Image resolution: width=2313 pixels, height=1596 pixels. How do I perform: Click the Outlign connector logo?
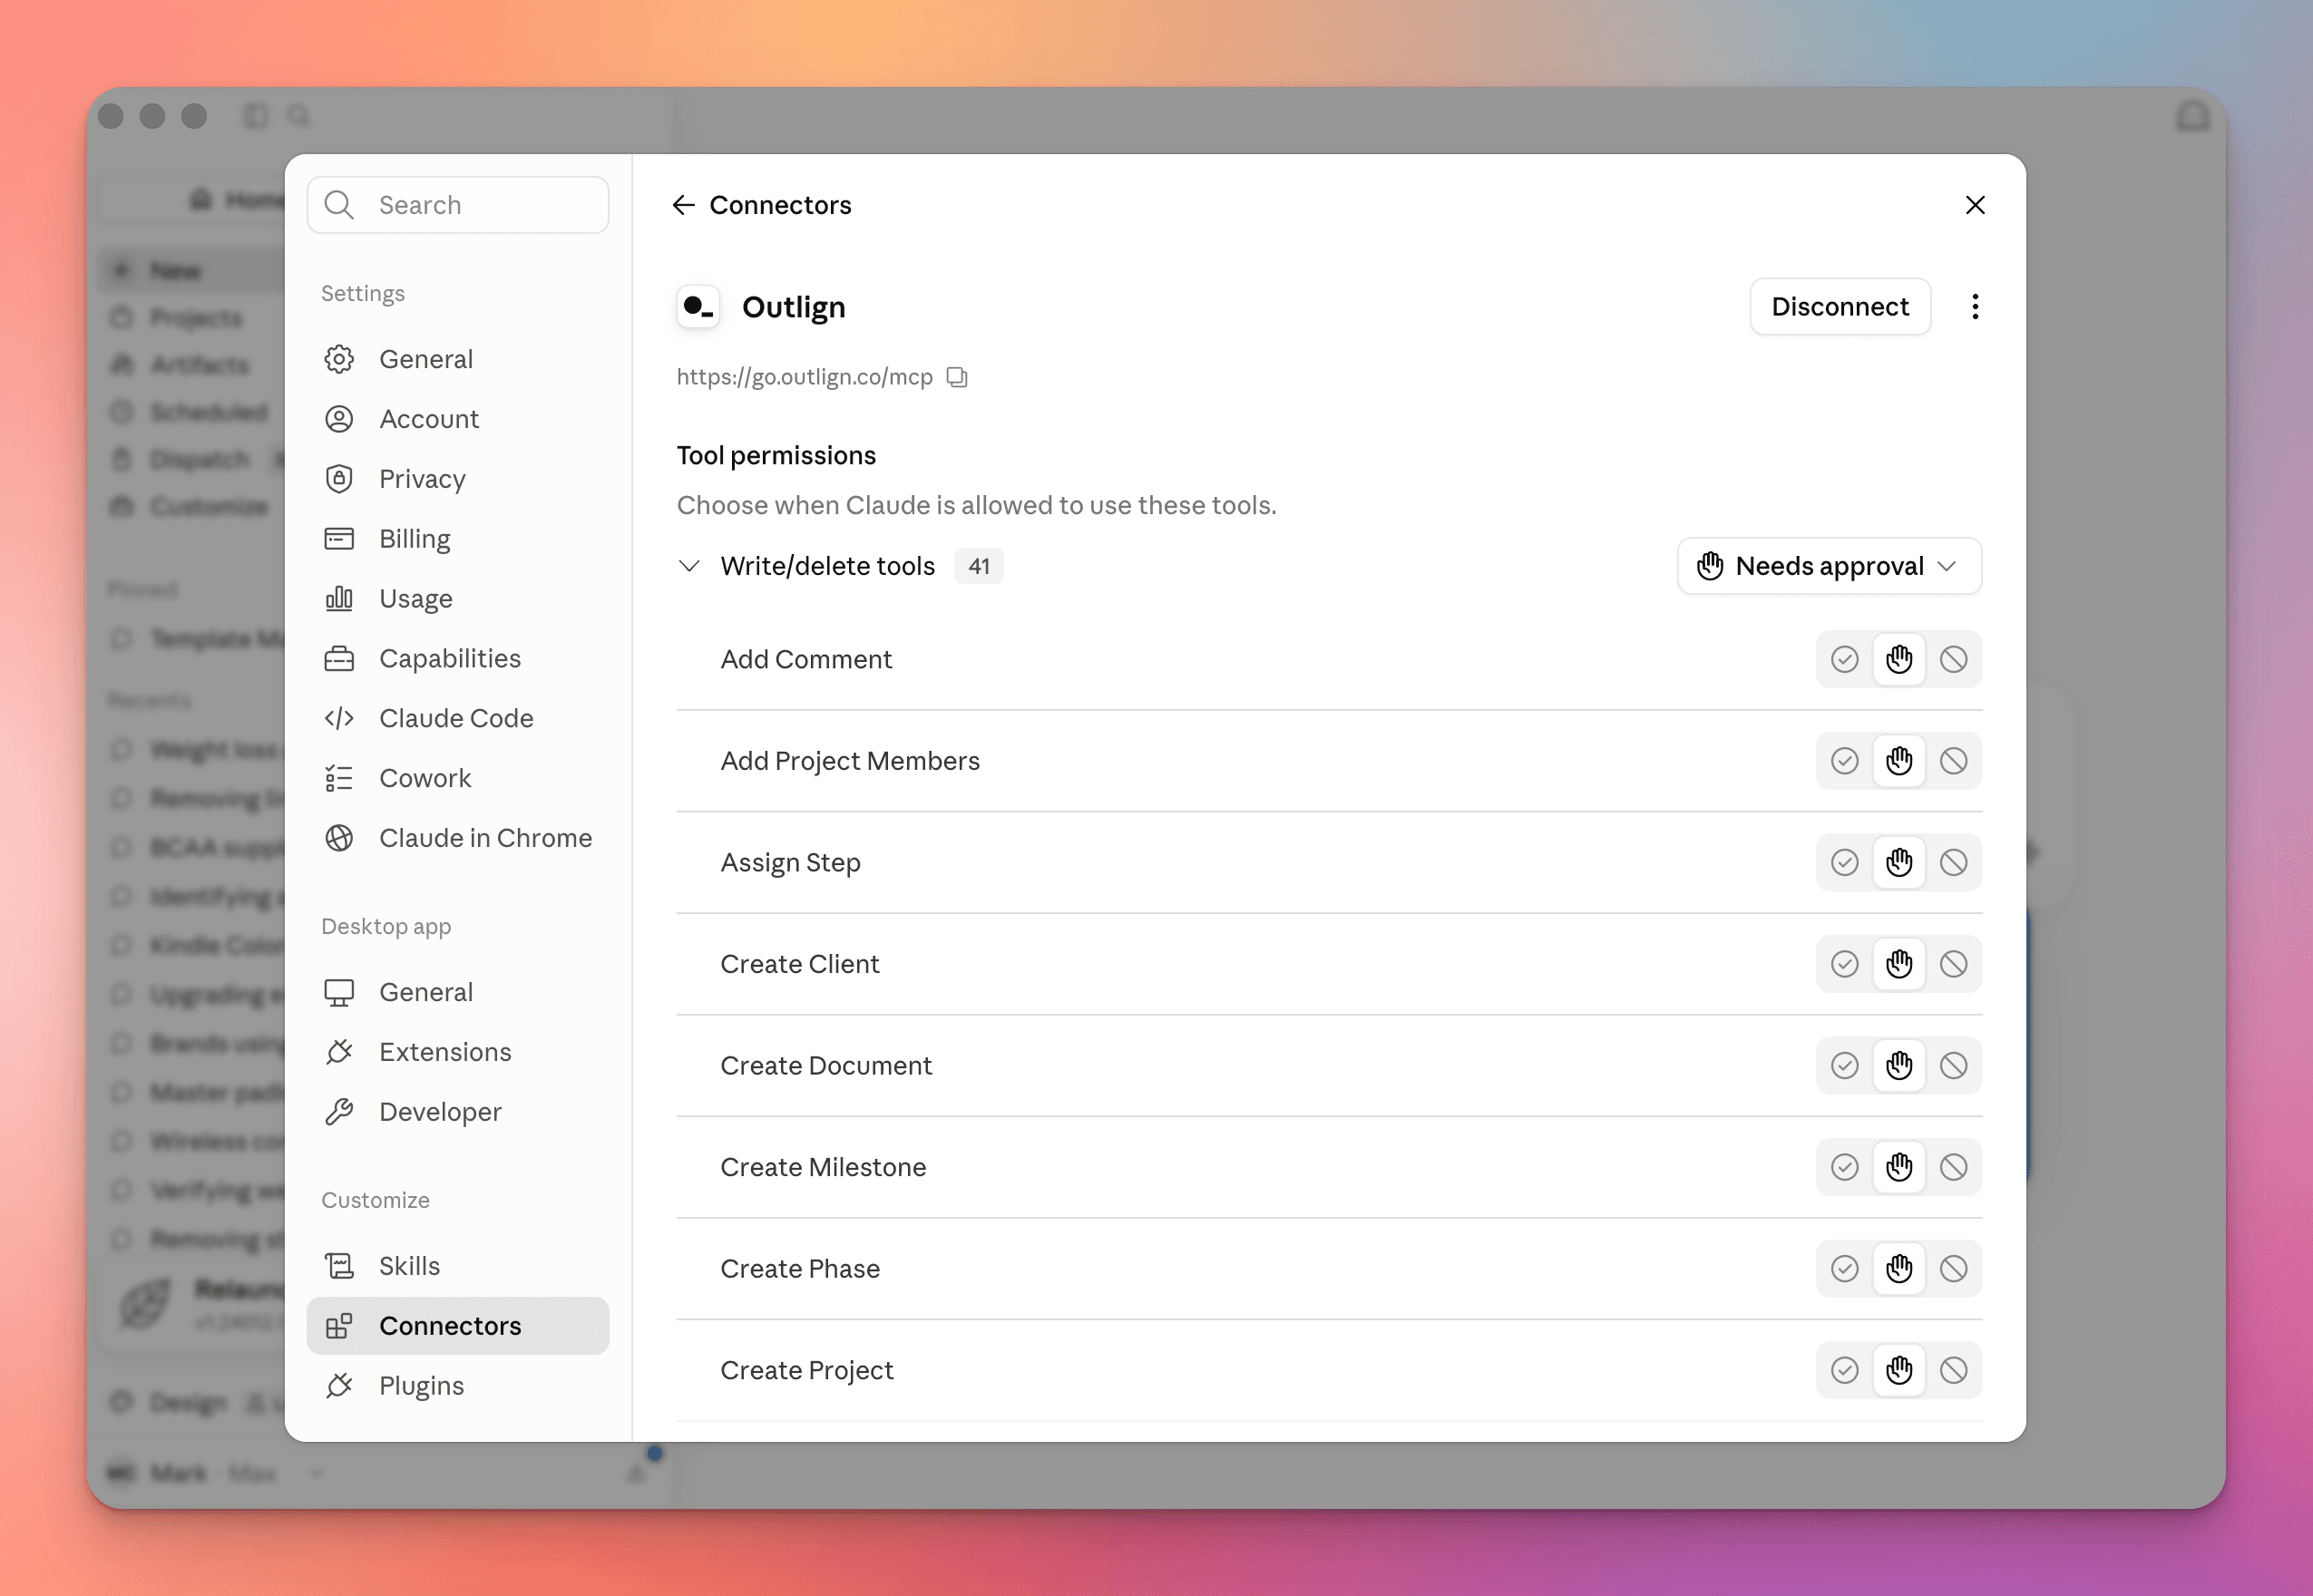point(698,307)
